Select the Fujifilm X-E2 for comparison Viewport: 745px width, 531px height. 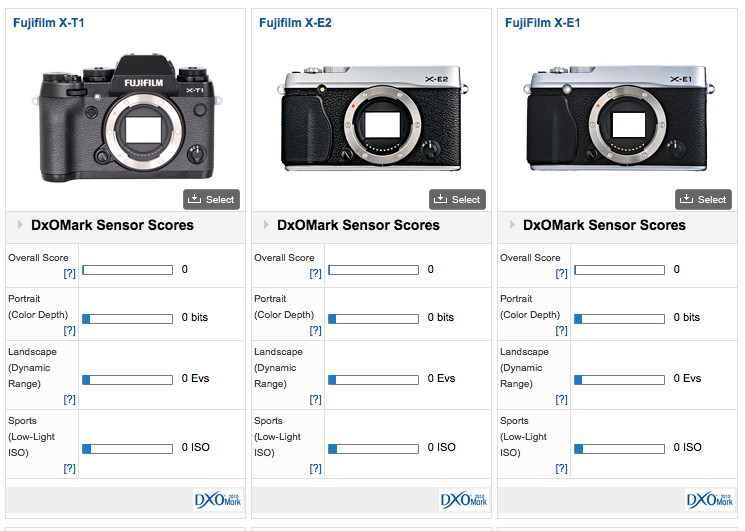pyautogui.click(x=458, y=199)
